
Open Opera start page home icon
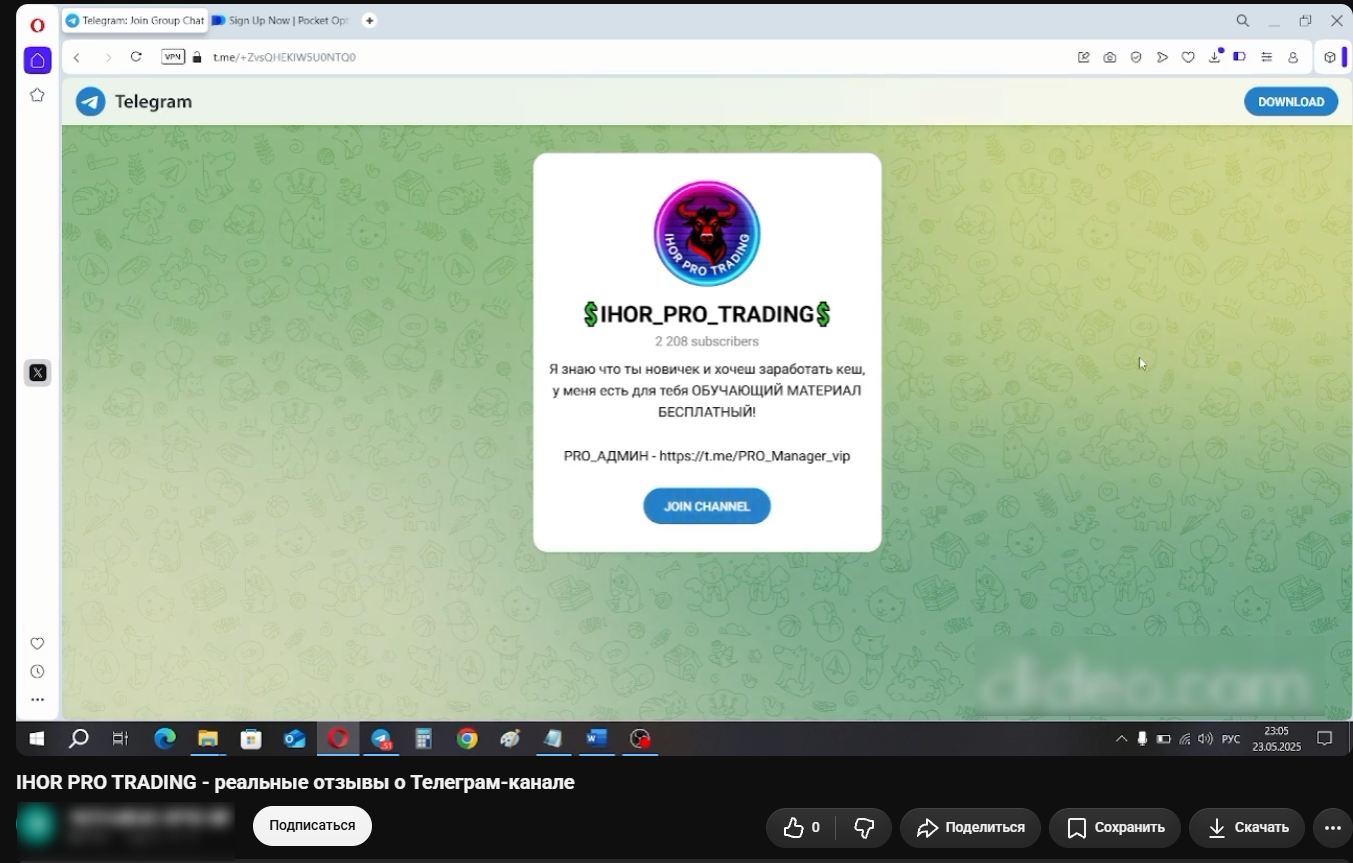[x=37, y=60]
